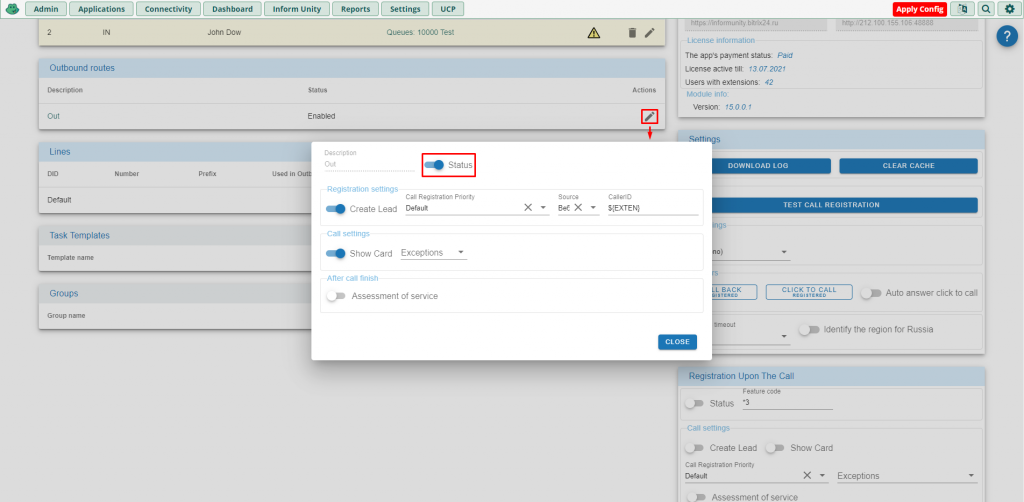Click the CLEAR CACHE button
The image size is (1024, 502).
(x=908, y=166)
